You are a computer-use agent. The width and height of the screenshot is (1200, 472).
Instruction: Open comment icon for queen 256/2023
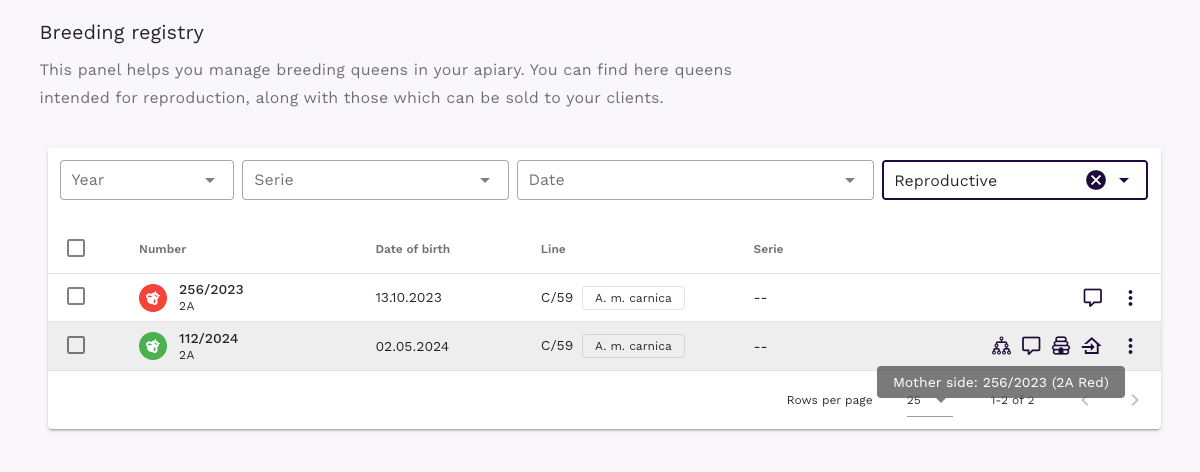[1092, 297]
